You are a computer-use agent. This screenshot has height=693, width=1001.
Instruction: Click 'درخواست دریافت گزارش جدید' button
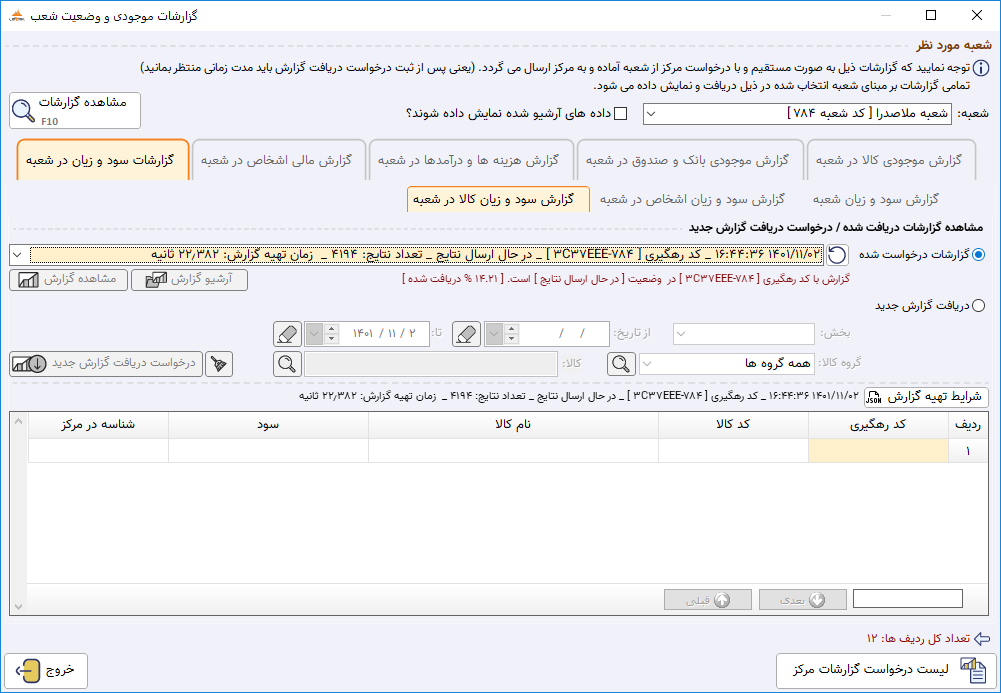click(x=106, y=364)
